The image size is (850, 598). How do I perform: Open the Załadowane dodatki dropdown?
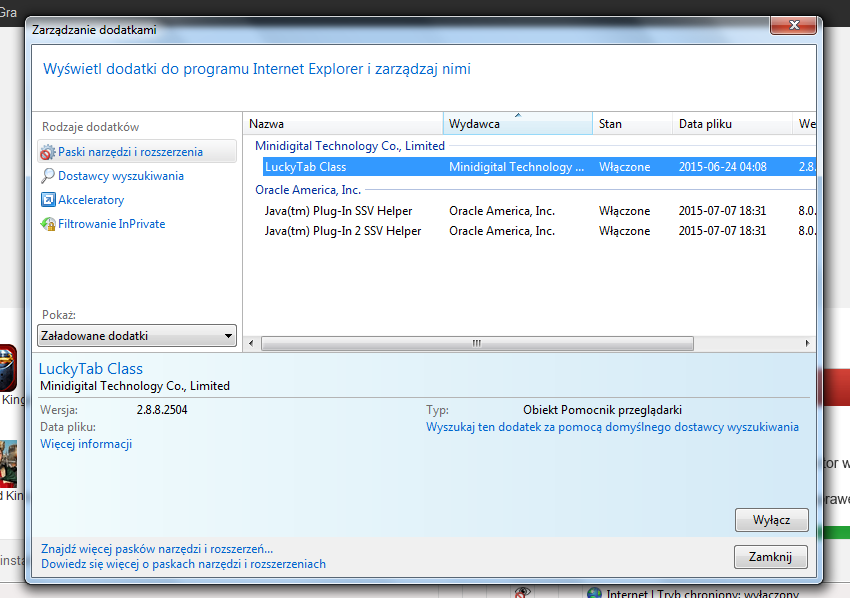coord(137,336)
